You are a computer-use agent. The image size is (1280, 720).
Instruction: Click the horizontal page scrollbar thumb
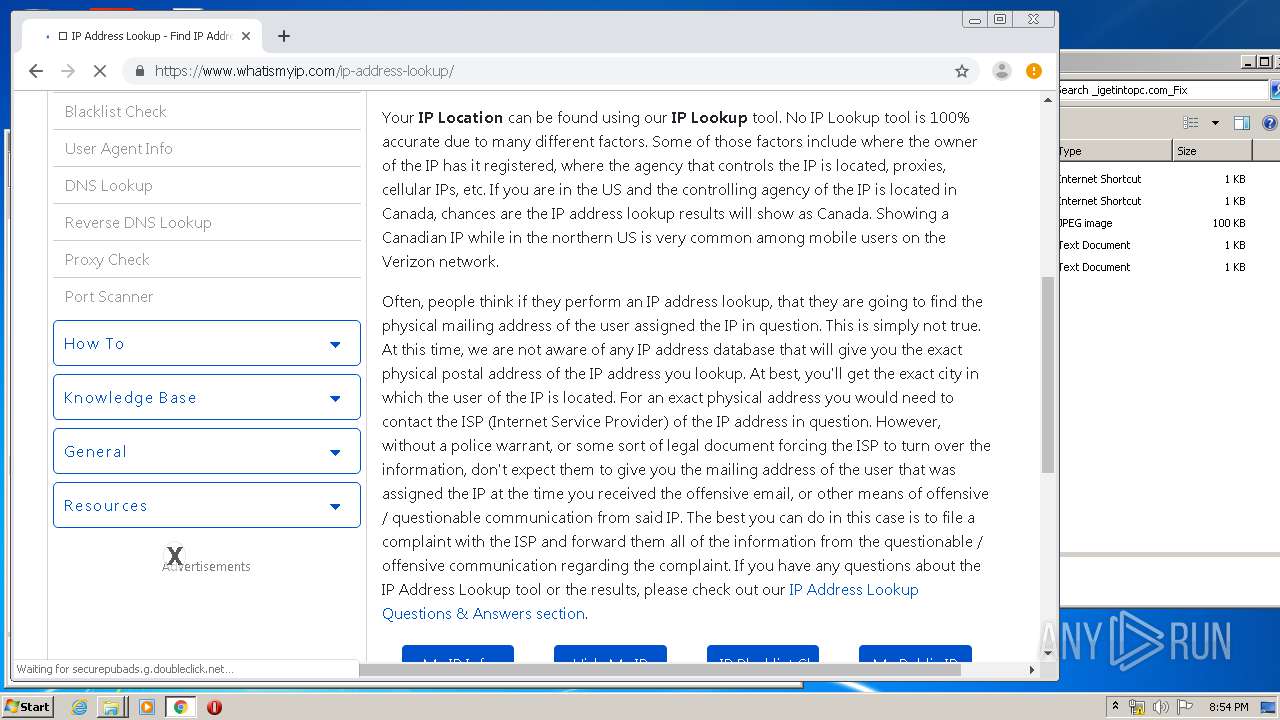(660, 670)
